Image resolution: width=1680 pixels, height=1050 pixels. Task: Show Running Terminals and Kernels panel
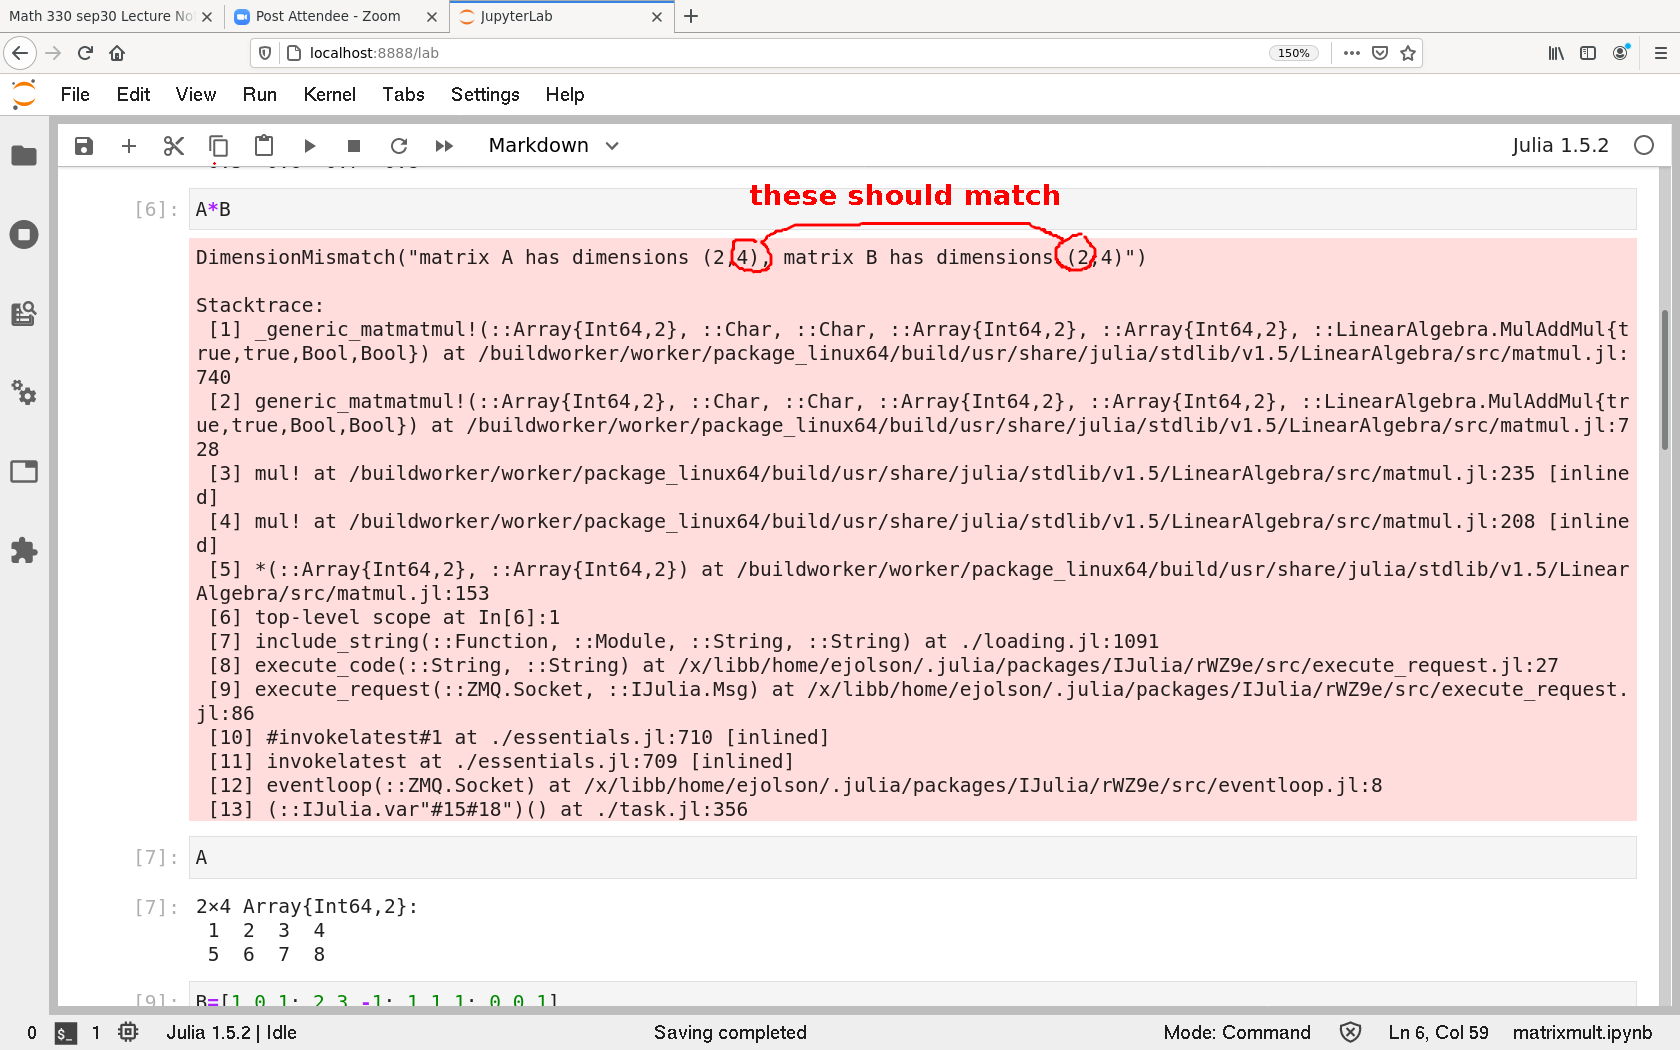click(x=24, y=235)
